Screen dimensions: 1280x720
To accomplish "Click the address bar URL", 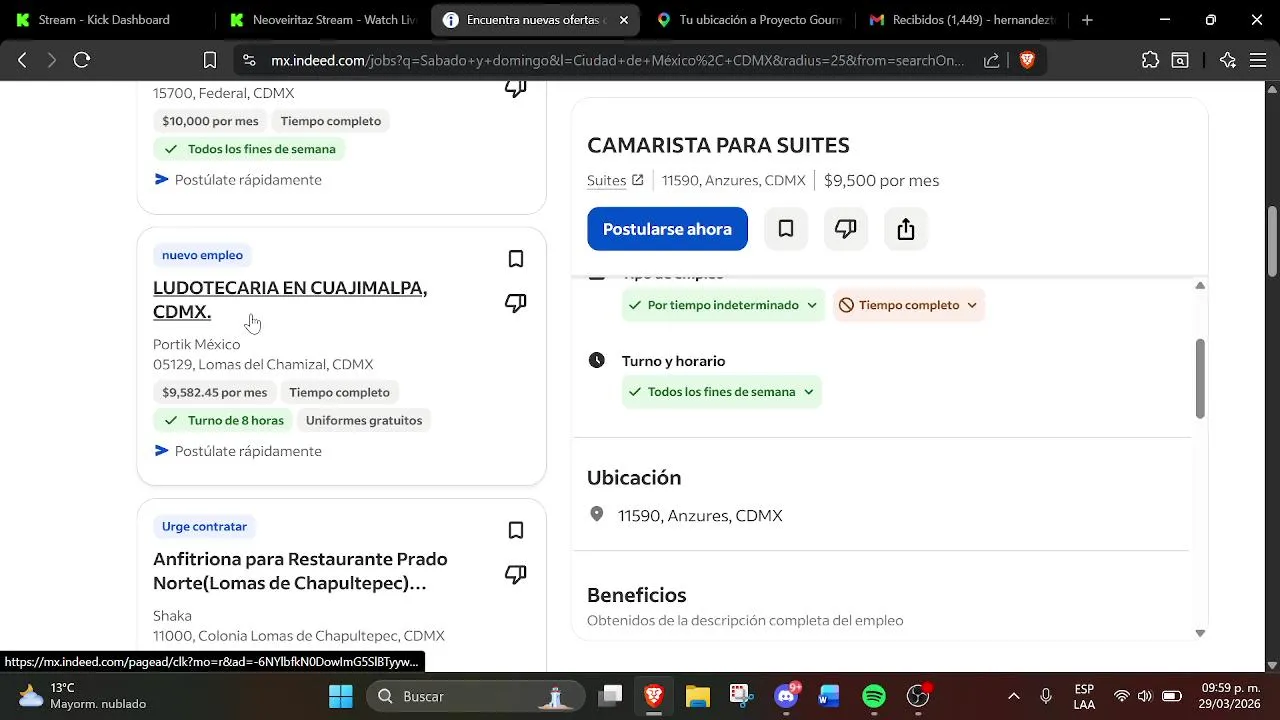I will click(x=617, y=60).
